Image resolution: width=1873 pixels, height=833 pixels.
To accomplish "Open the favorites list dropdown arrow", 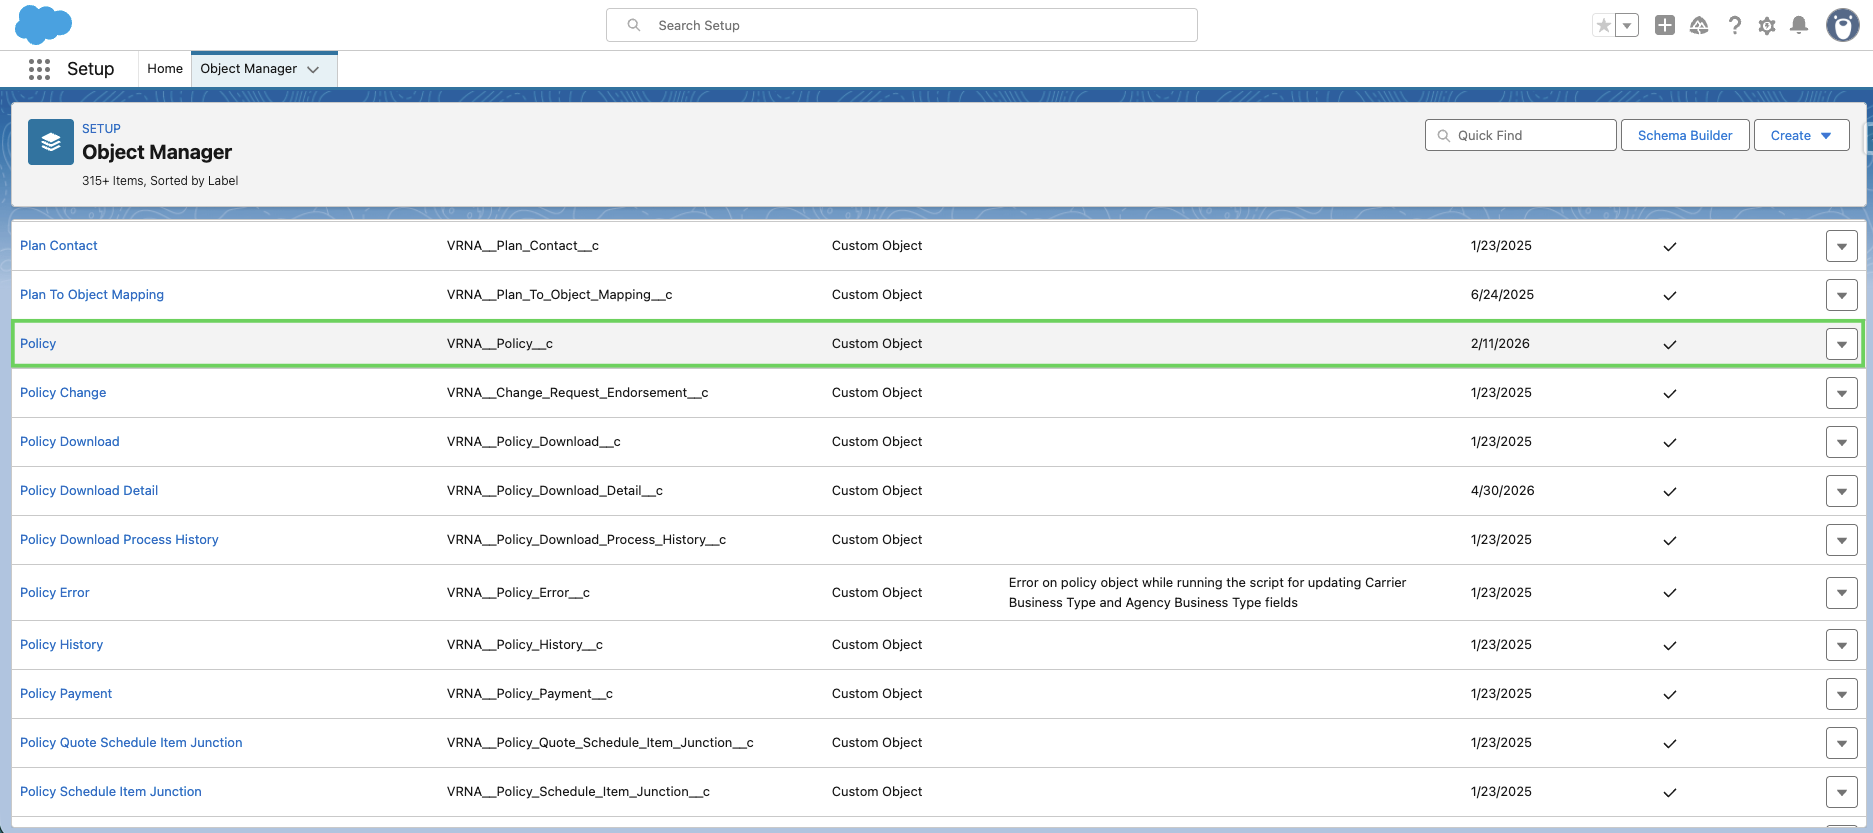I will [x=1627, y=25].
